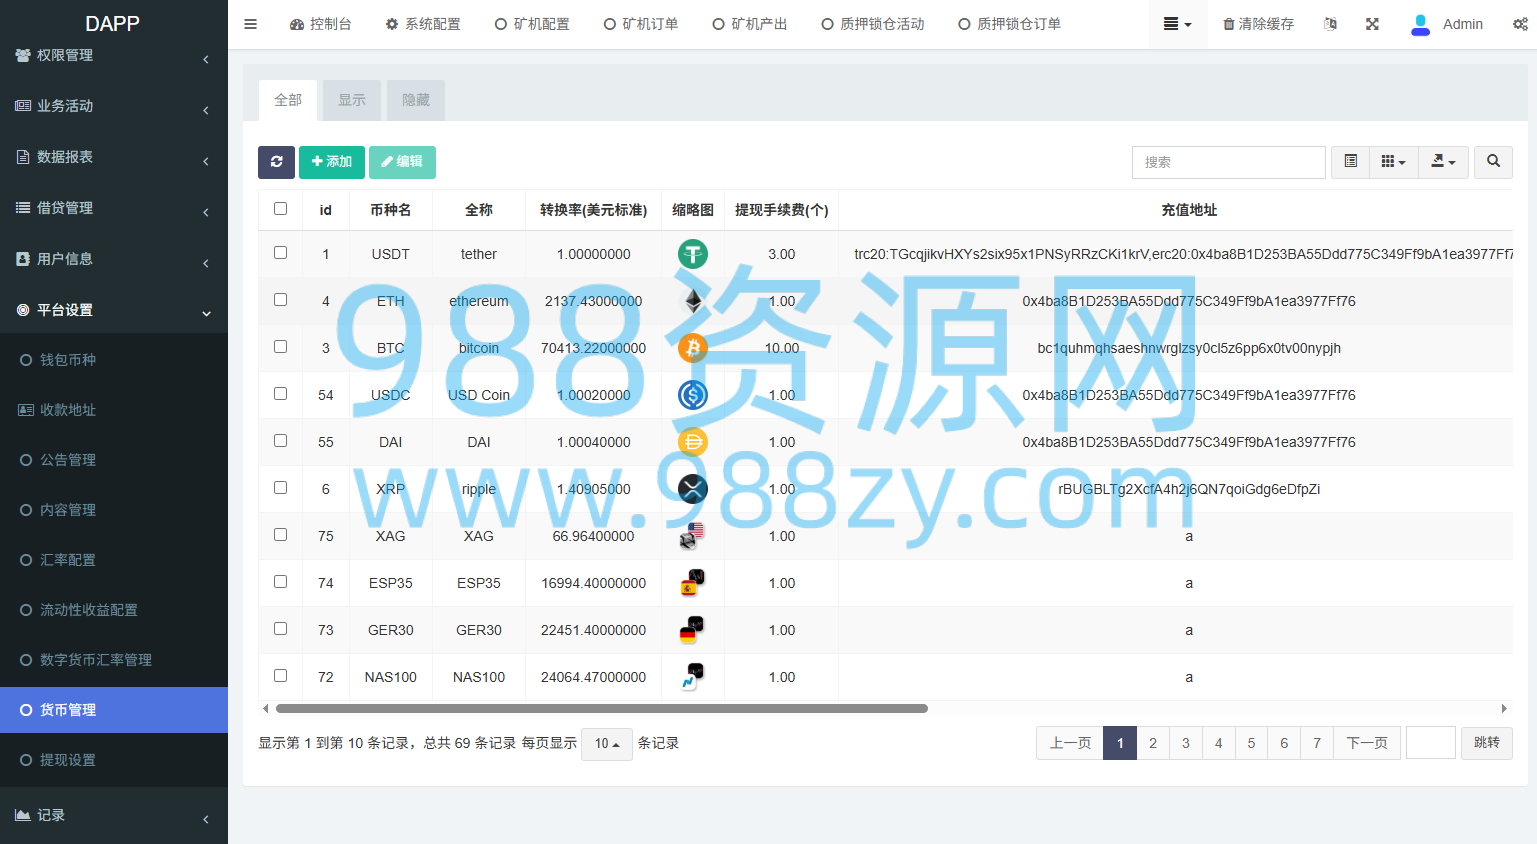
Task: Collapse the 平台设置 sidebar menu
Action: click(x=114, y=310)
